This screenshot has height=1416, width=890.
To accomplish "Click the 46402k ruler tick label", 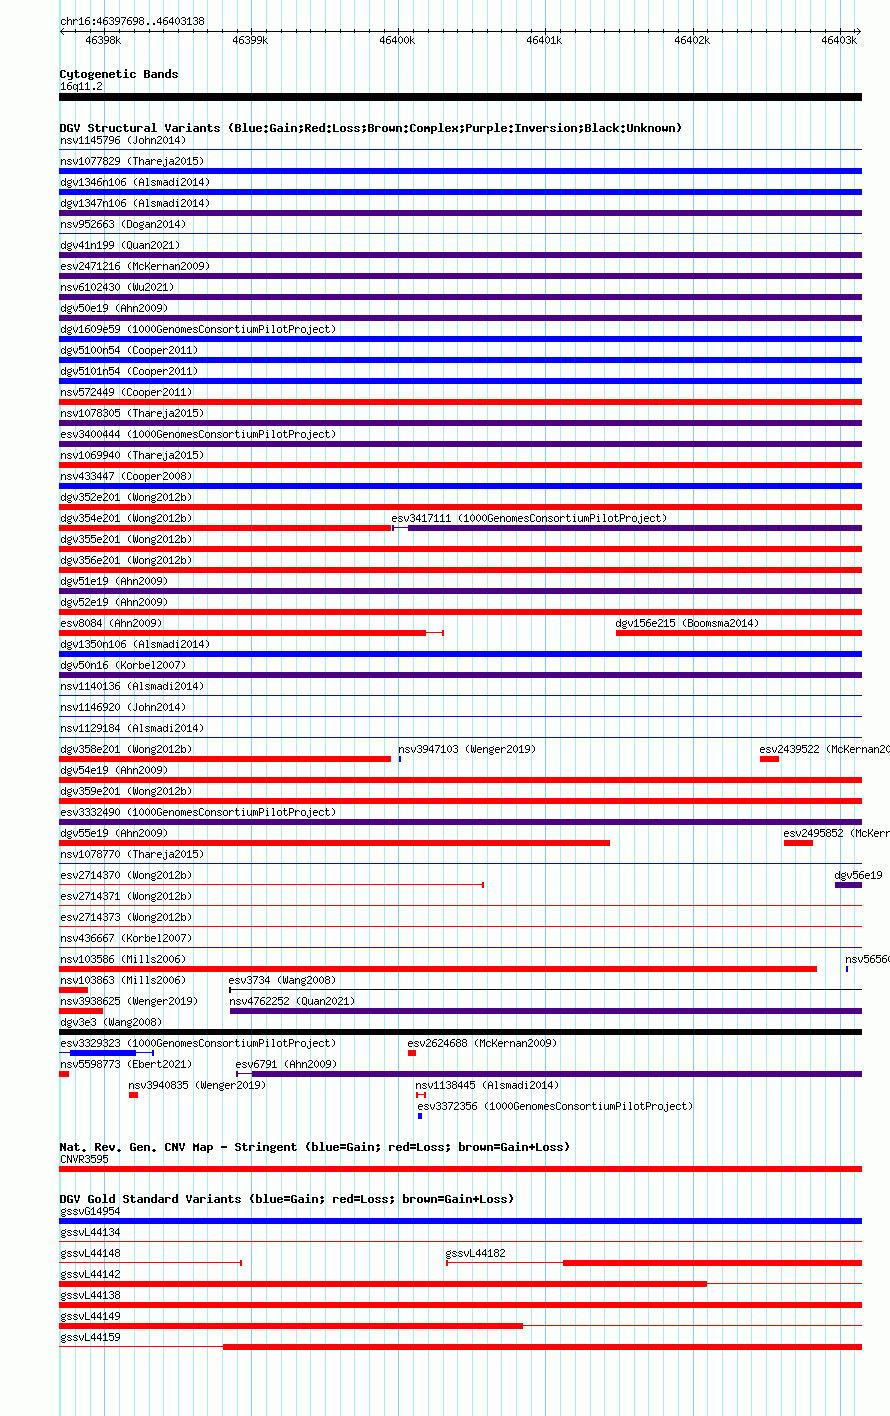I will coord(692,40).
